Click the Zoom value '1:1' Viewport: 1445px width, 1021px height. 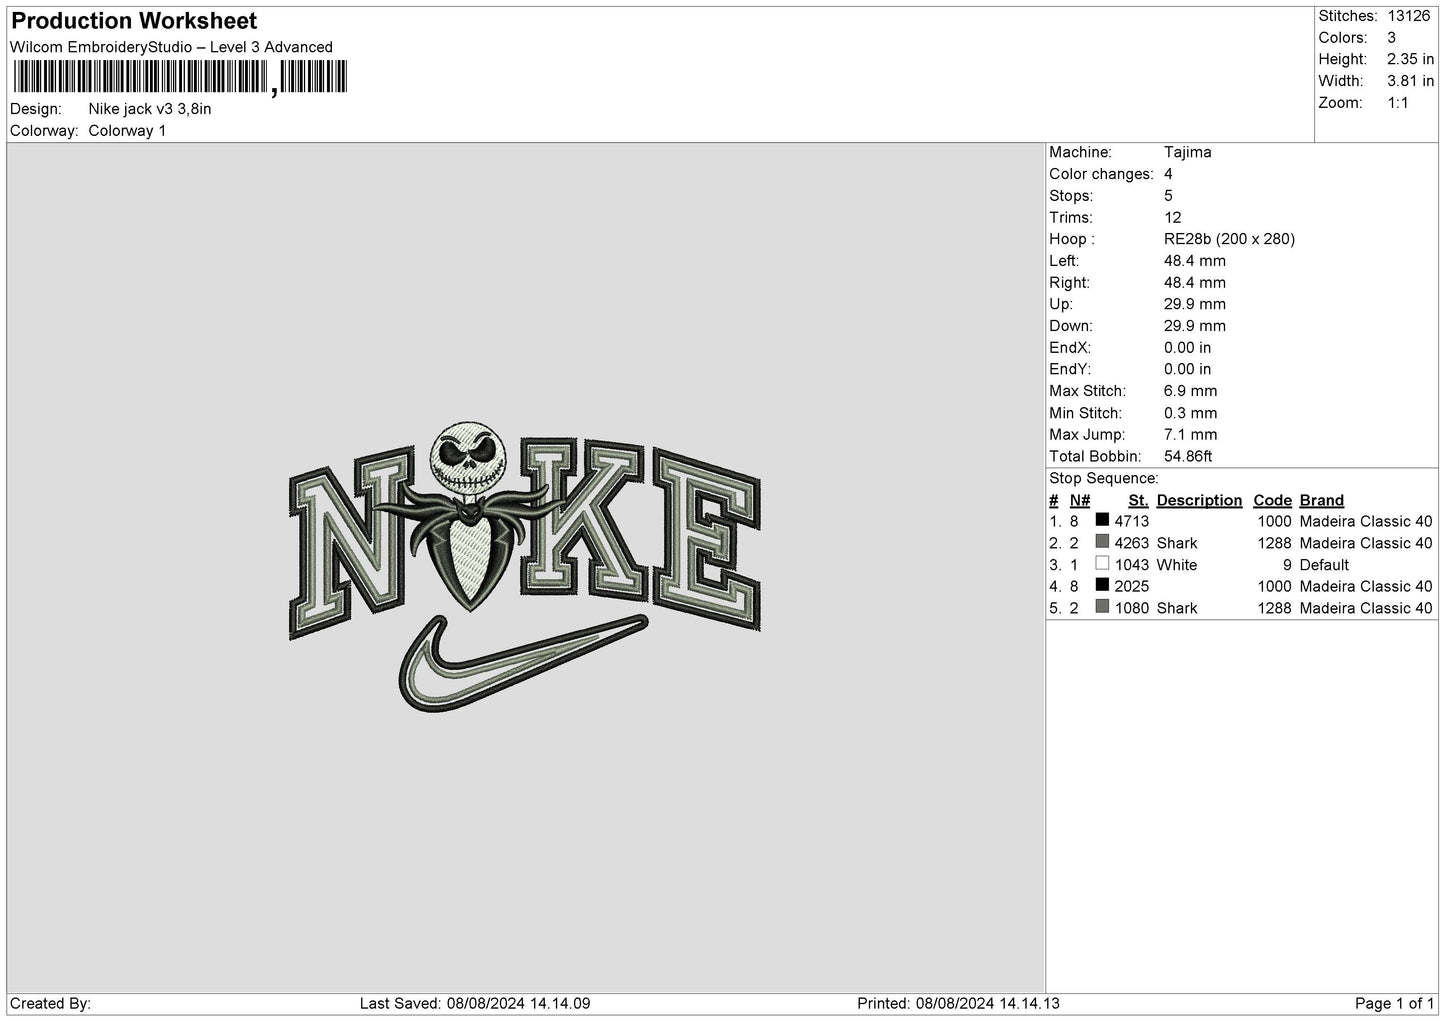click(1398, 103)
